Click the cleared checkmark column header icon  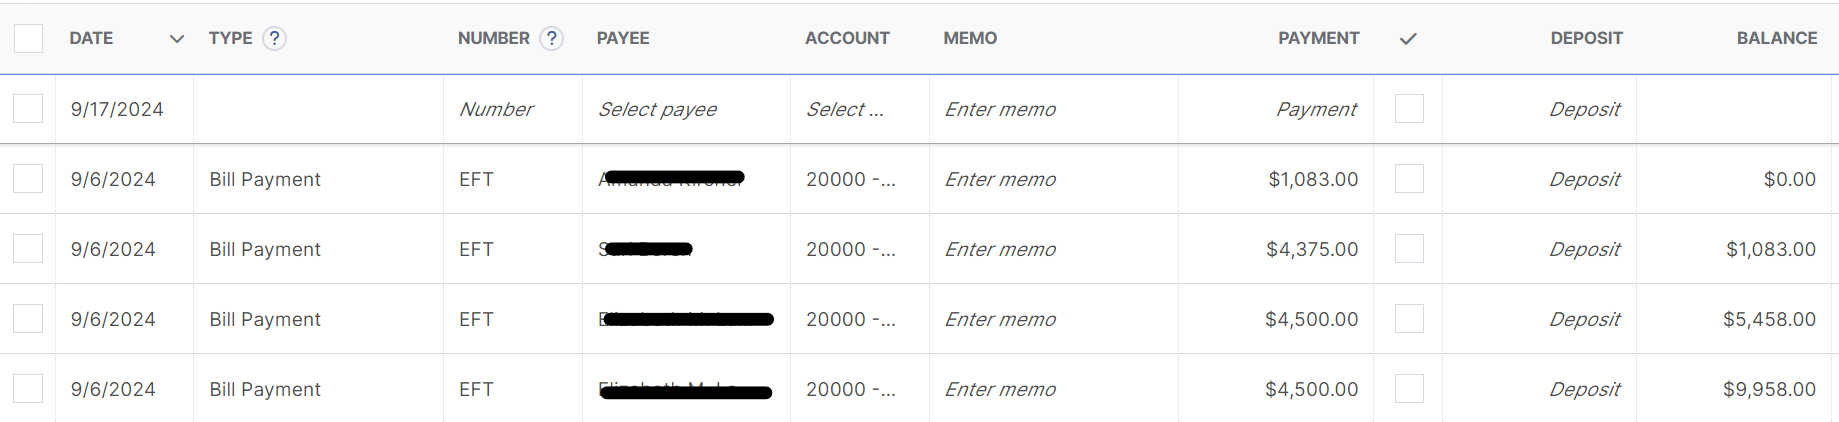1408,39
